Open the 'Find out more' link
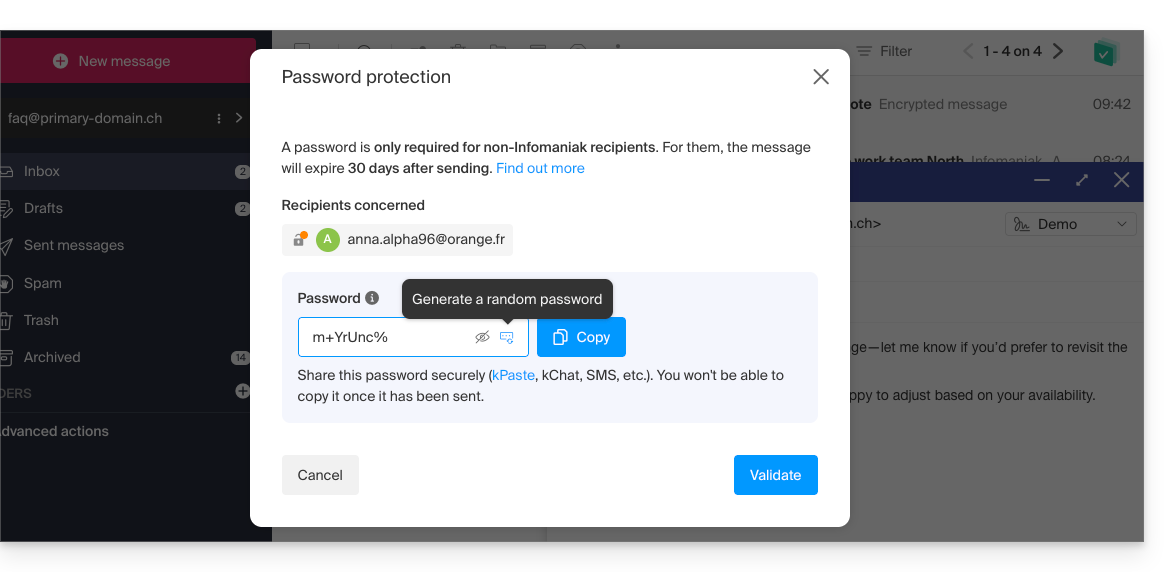 point(540,168)
